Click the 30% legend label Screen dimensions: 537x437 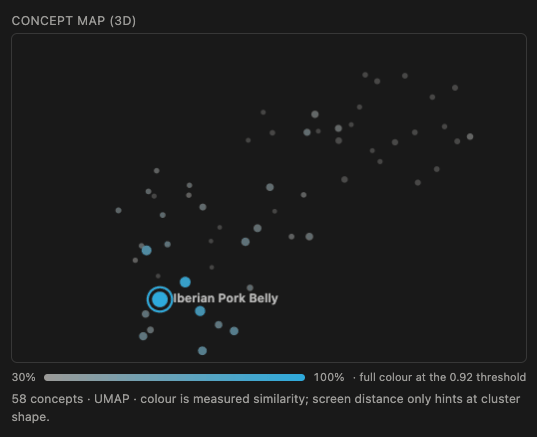23,377
